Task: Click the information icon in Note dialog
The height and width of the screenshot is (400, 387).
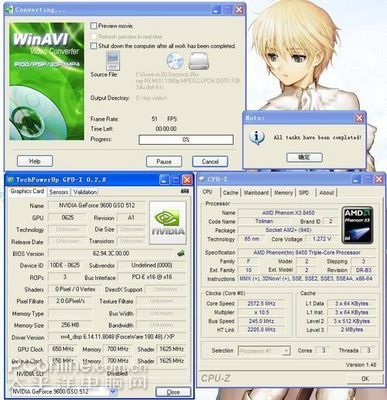Action: coord(257,137)
